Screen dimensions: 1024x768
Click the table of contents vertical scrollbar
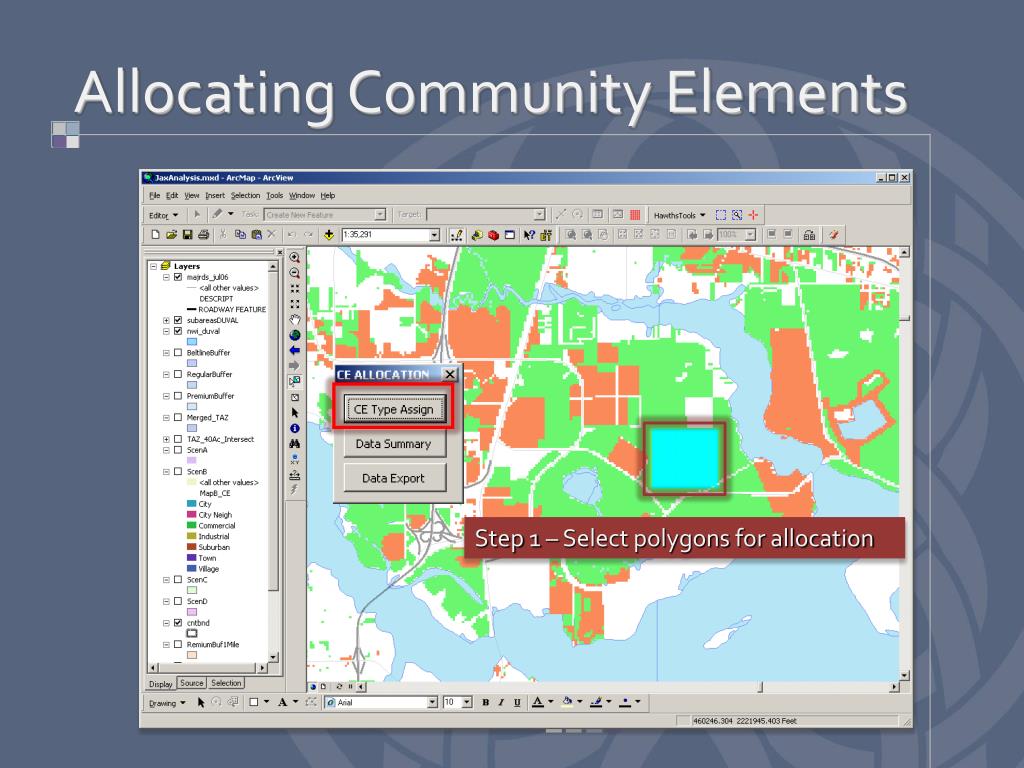[x=273, y=462]
